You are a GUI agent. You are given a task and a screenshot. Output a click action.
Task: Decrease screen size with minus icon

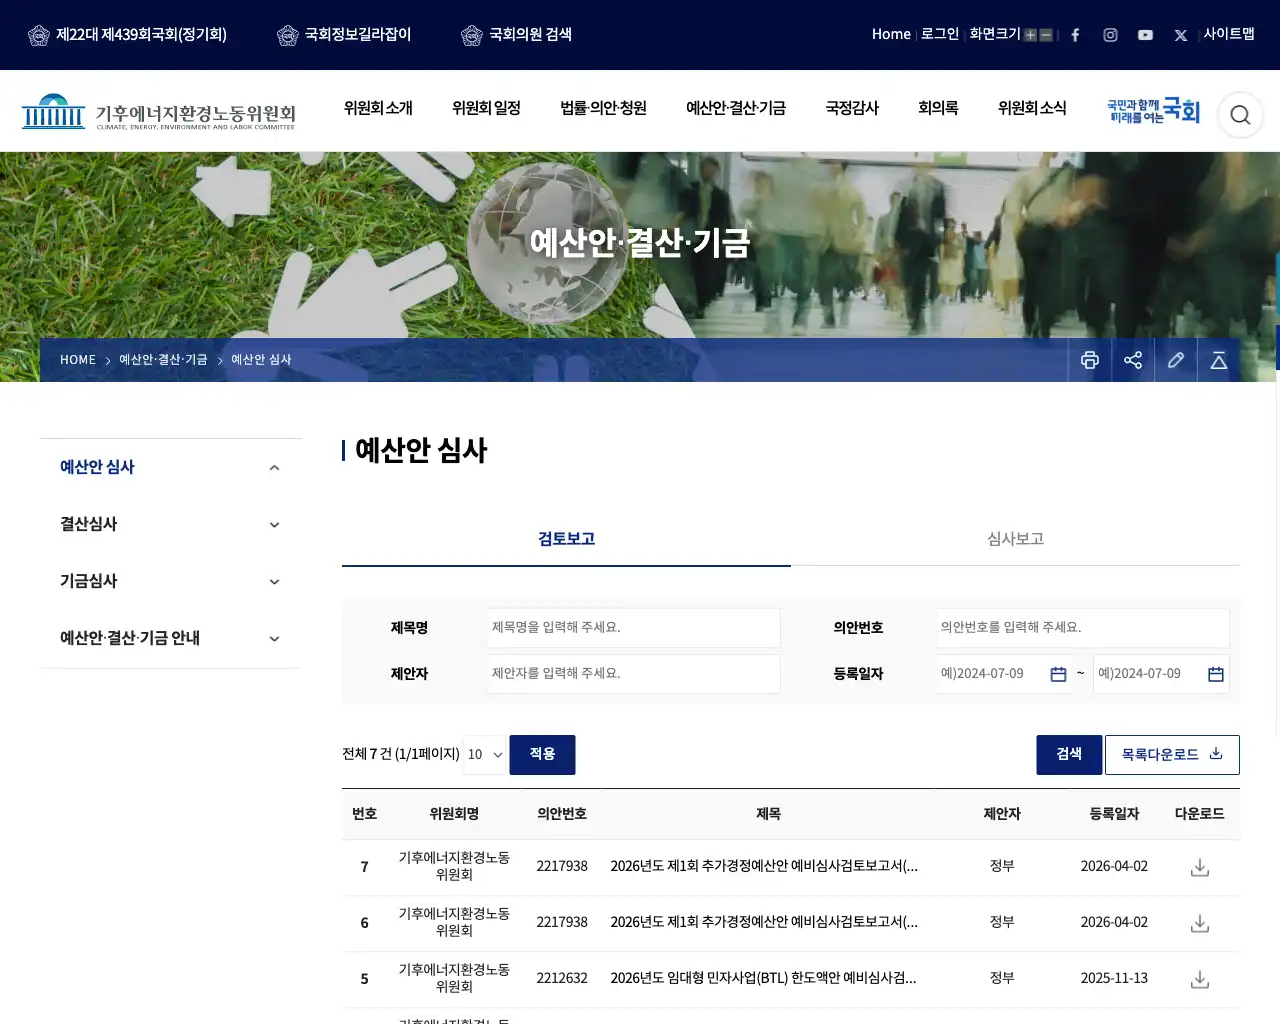coord(1046,35)
